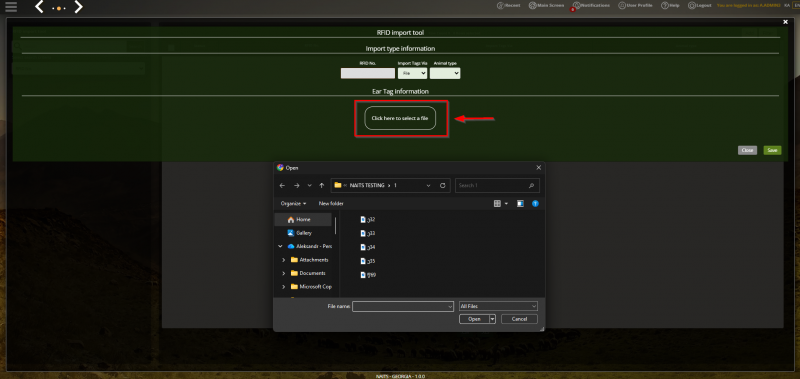Click the green Save button

coord(772,150)
